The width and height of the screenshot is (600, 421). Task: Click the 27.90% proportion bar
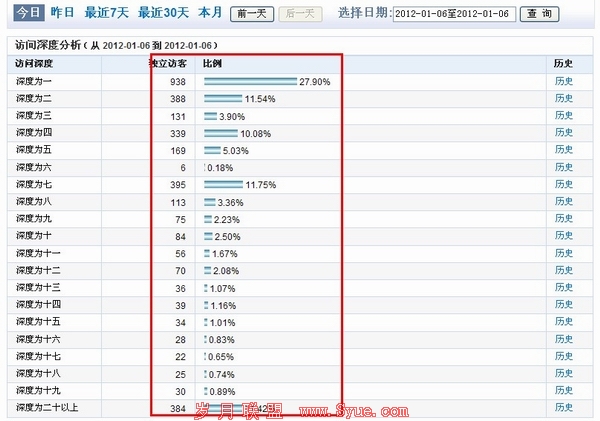250,81
